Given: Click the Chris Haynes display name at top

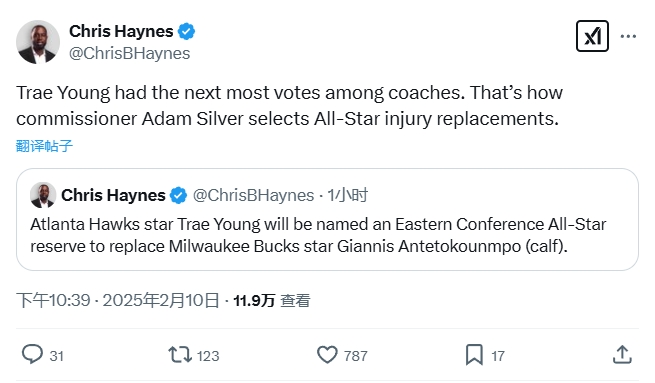Looking at the screenshot, I should pyautogui.click(x=121, y=31).
